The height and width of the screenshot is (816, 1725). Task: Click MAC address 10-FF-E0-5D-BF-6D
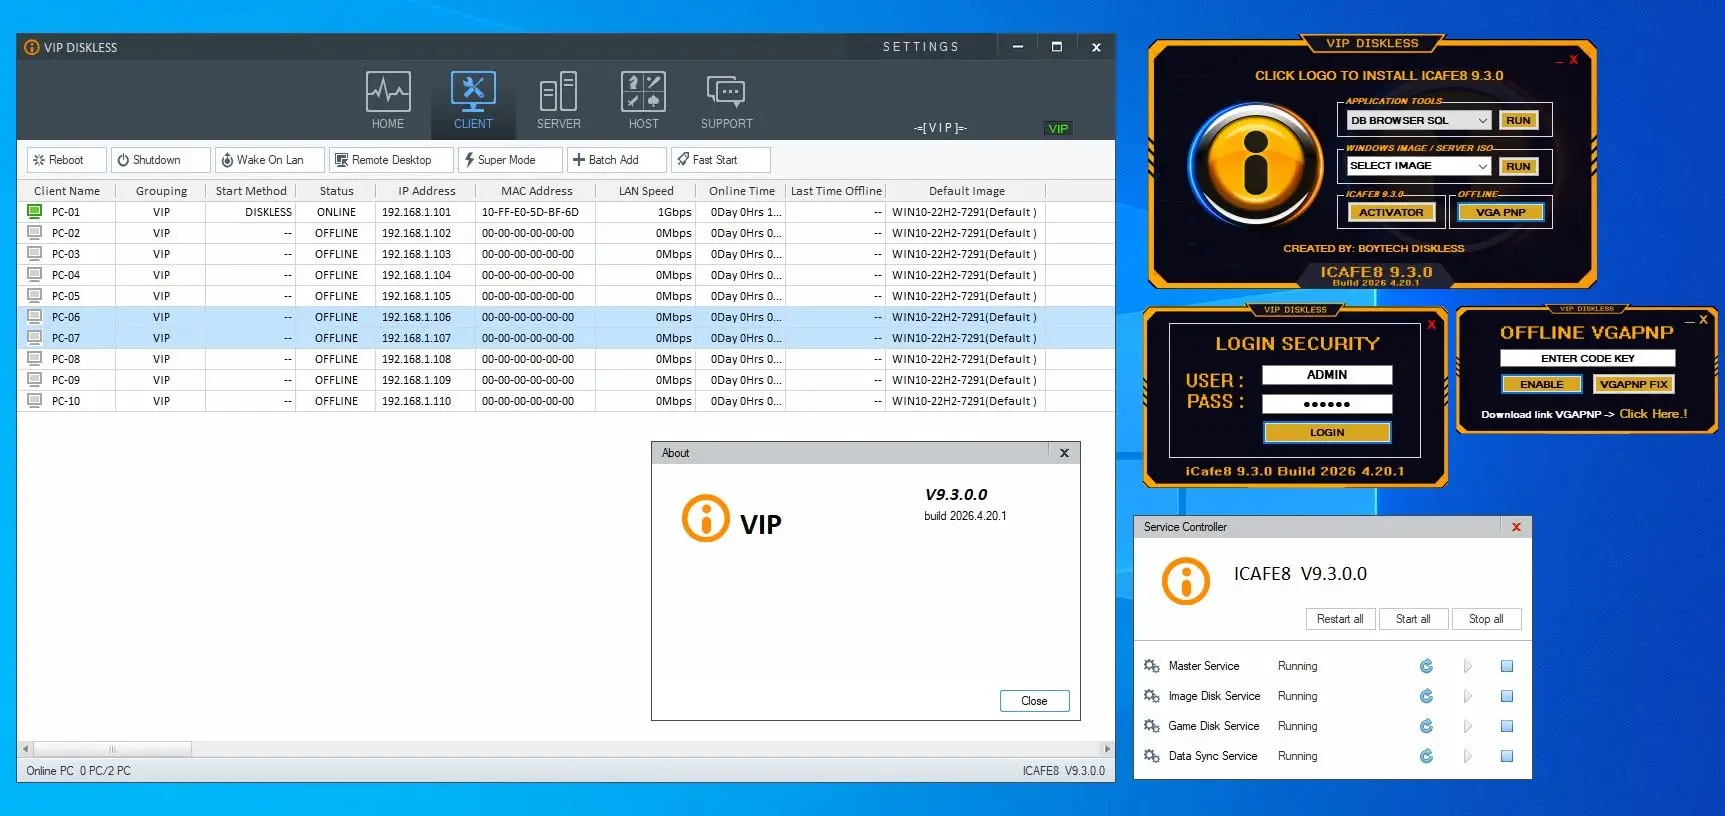530,212
